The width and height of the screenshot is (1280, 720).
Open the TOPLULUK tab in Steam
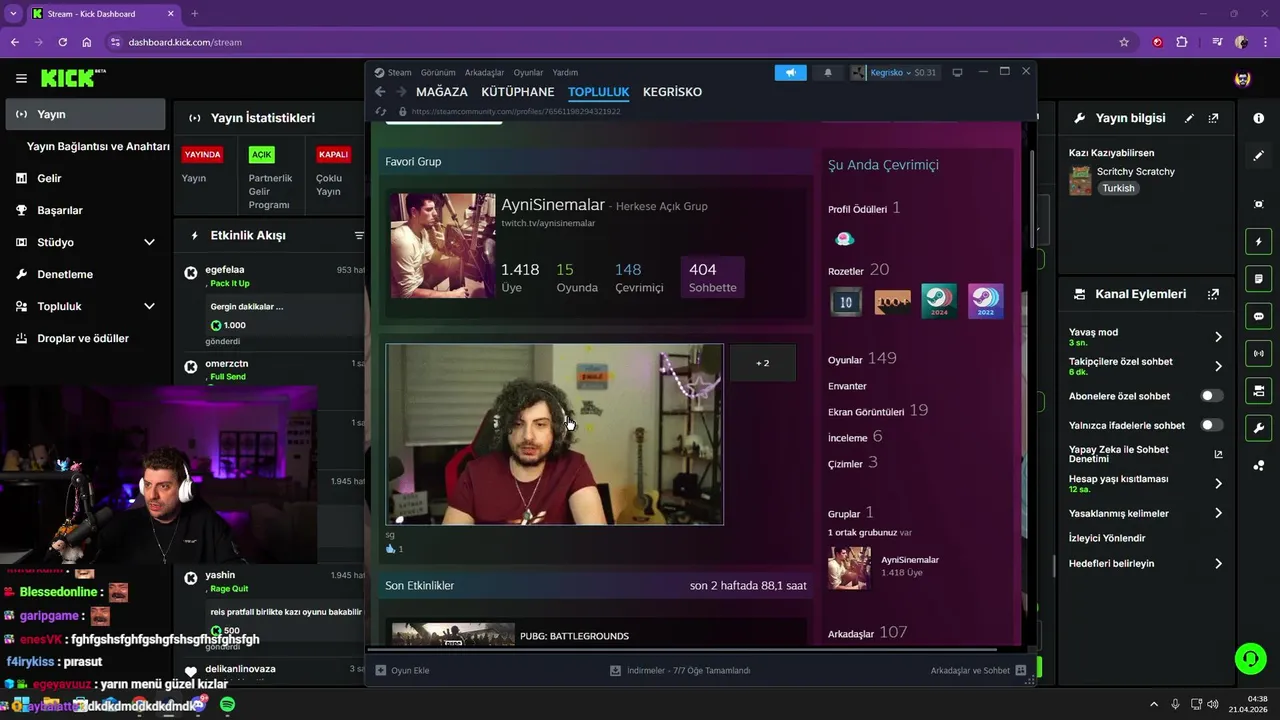click(598, 92)
